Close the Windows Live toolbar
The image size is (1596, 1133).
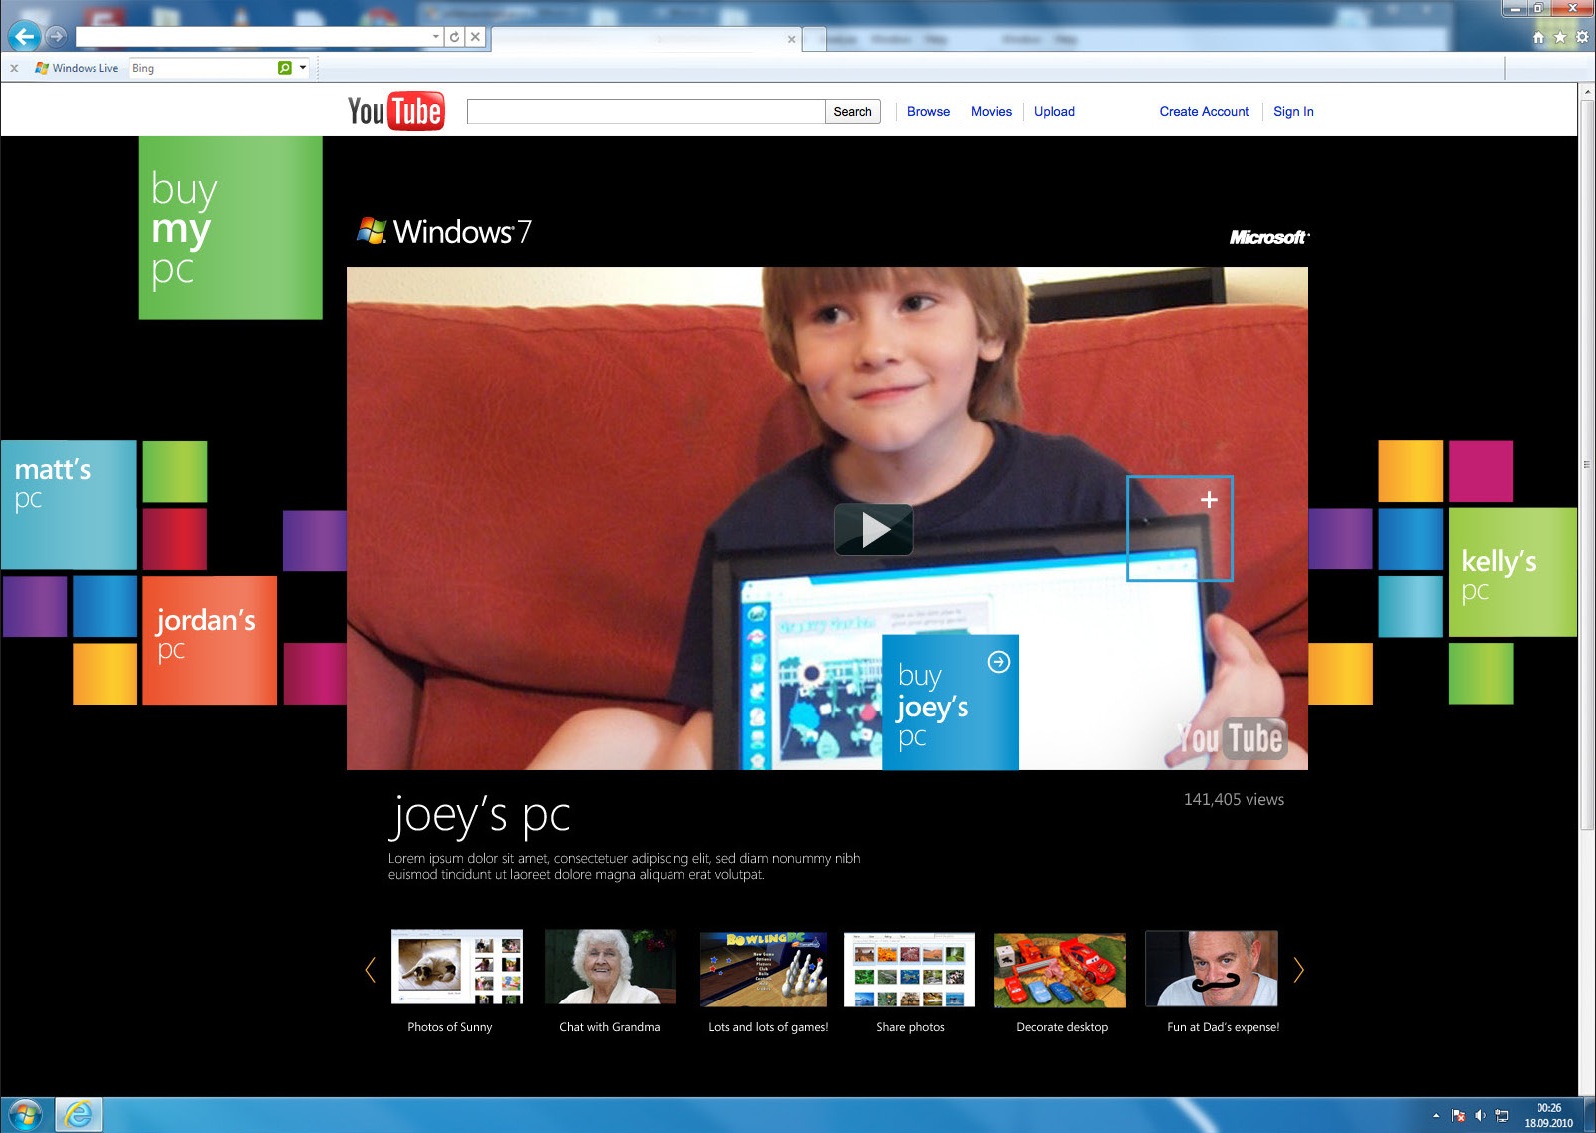point(14,68)
